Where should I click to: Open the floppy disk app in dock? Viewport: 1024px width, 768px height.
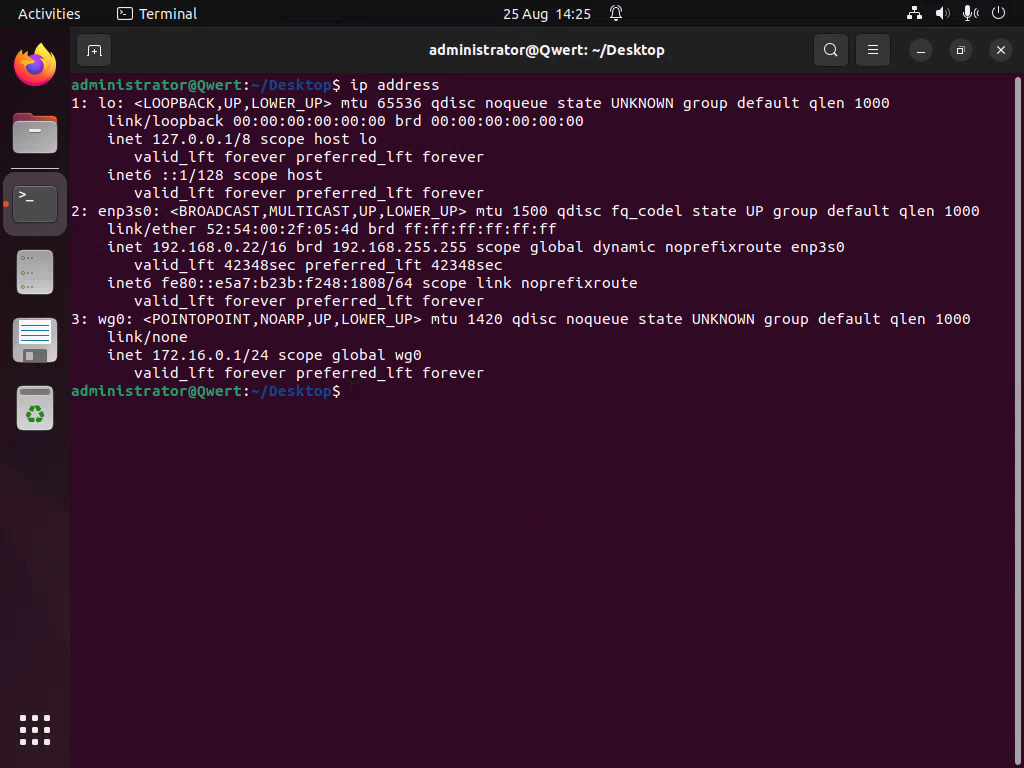coord(35,340)
